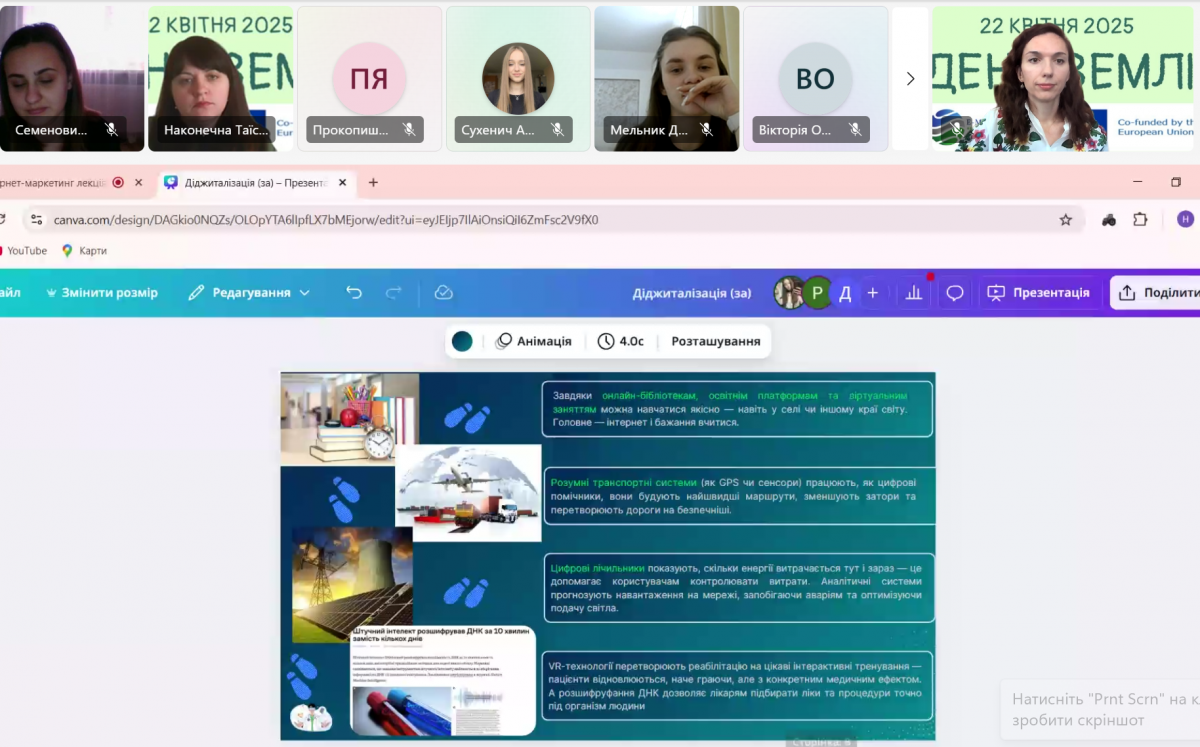Image resolution: width=1200 pixels, height=747 pixels.
Task: Undo the last action in Canva
Action: point(354,292)
